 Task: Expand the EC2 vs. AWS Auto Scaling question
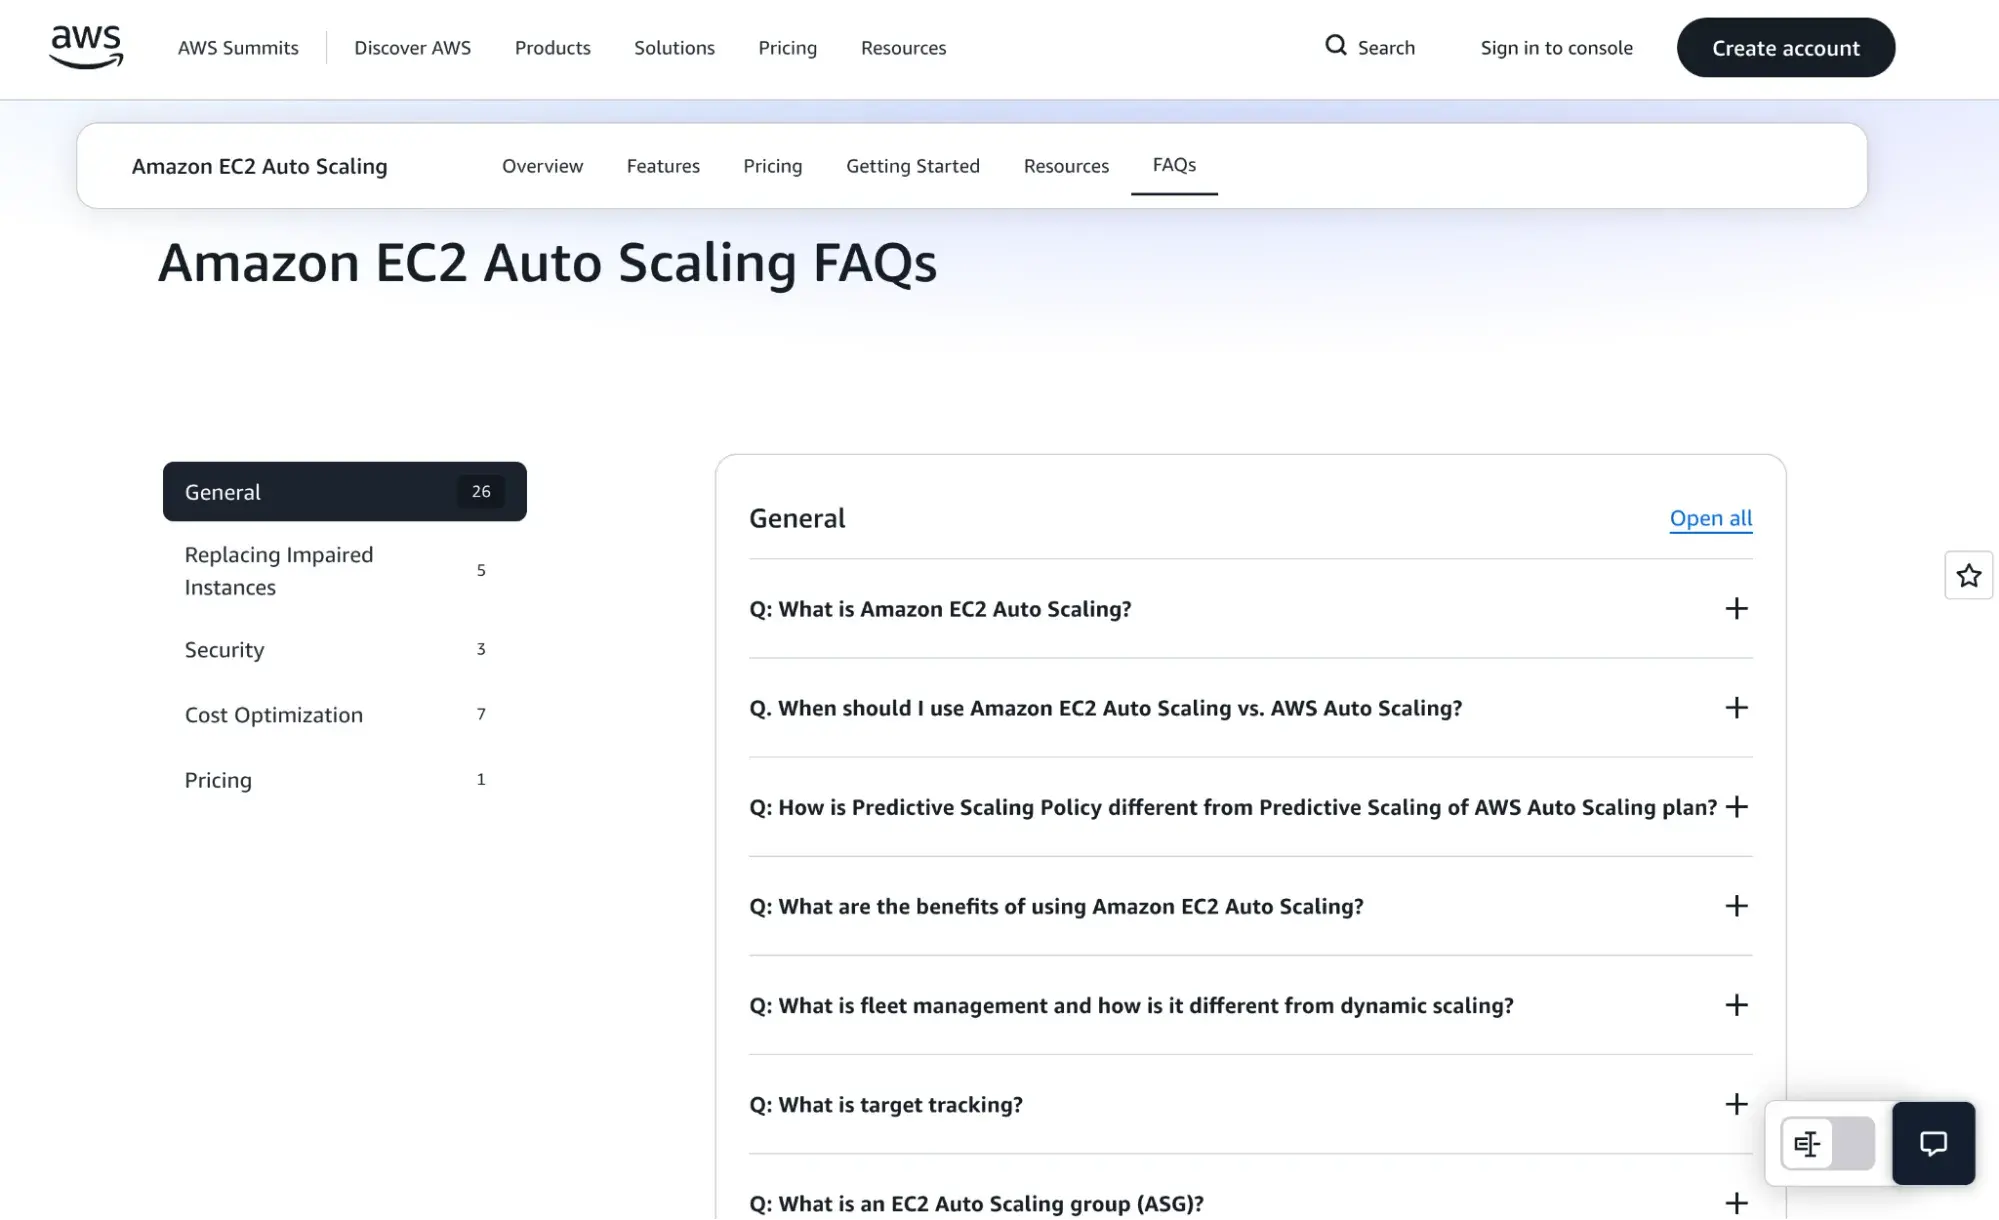point(1250,708)
